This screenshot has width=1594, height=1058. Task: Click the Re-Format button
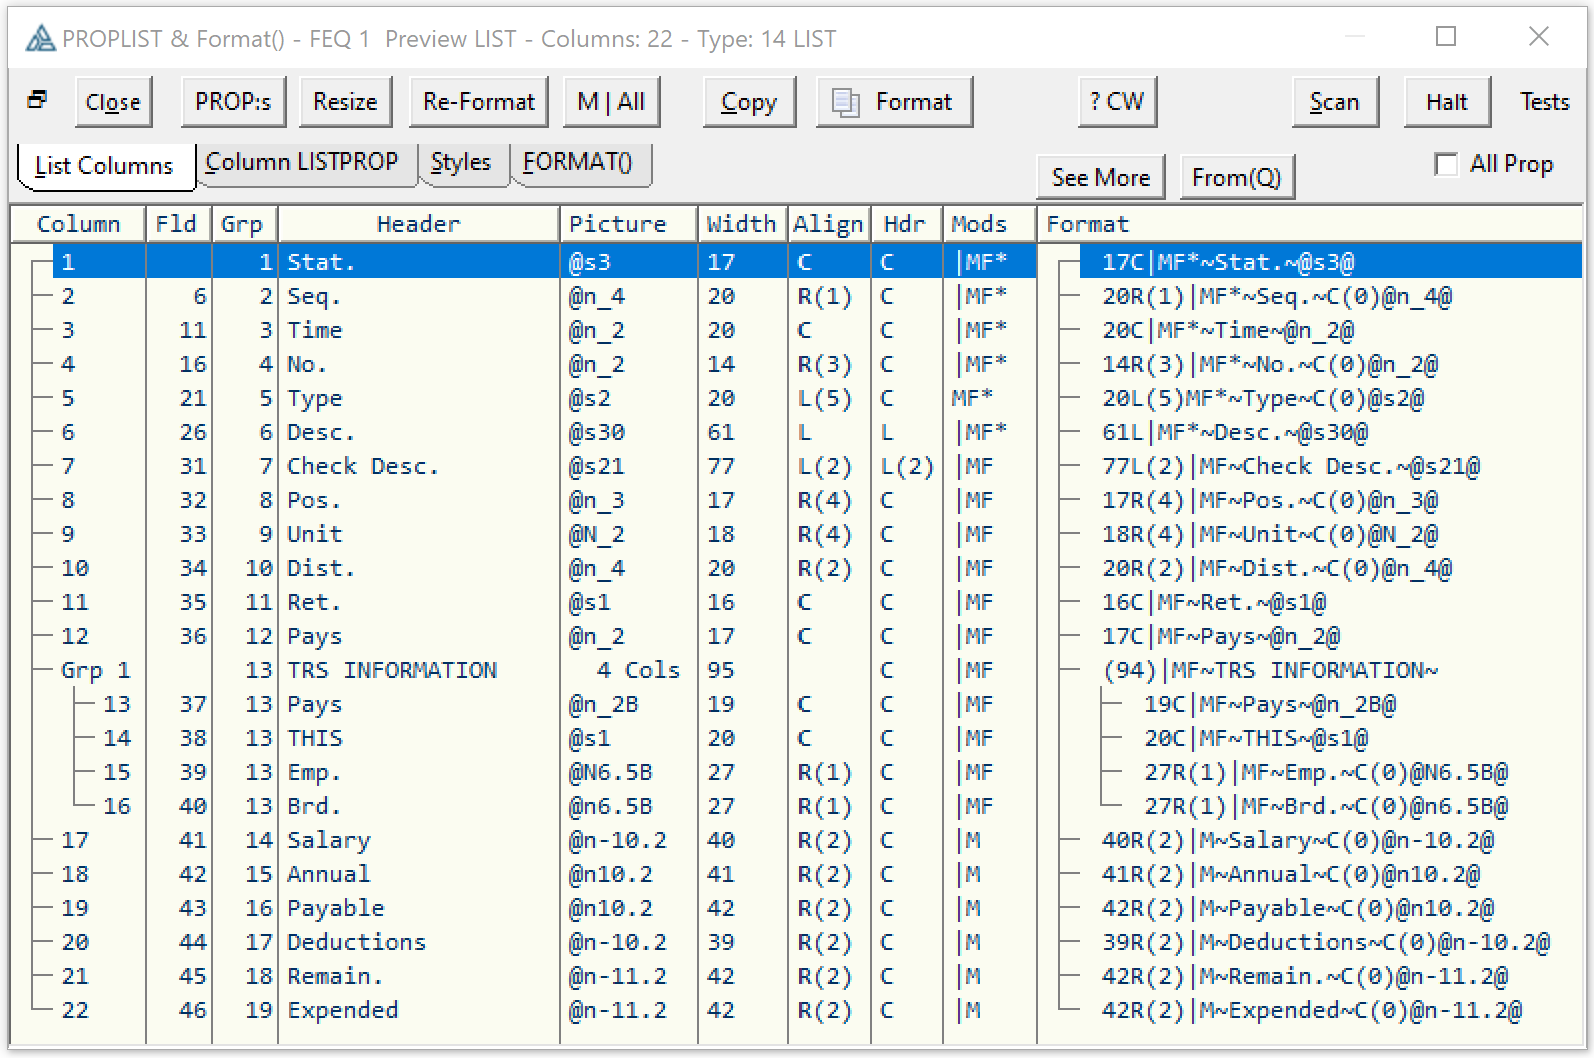pyautogui.click(x=479, y=102)
